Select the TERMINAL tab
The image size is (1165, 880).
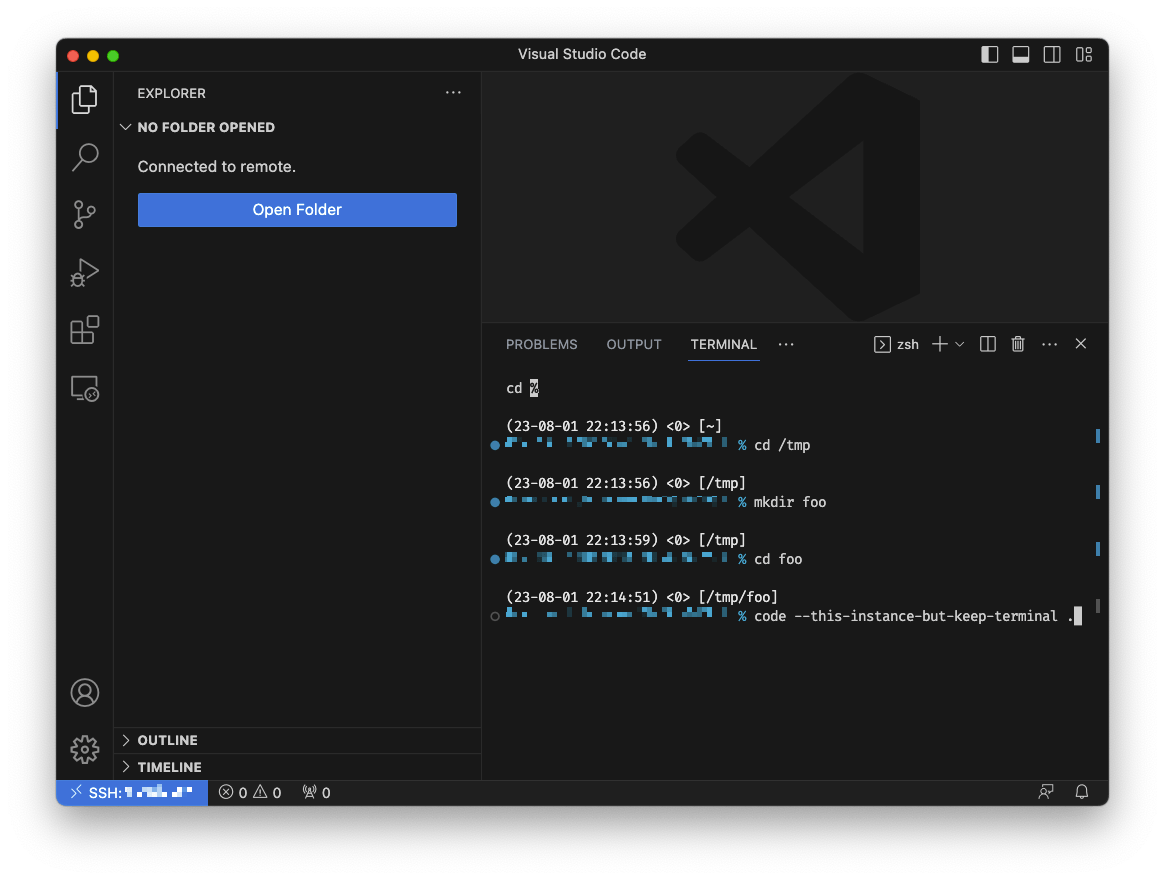tap(724, 344)
